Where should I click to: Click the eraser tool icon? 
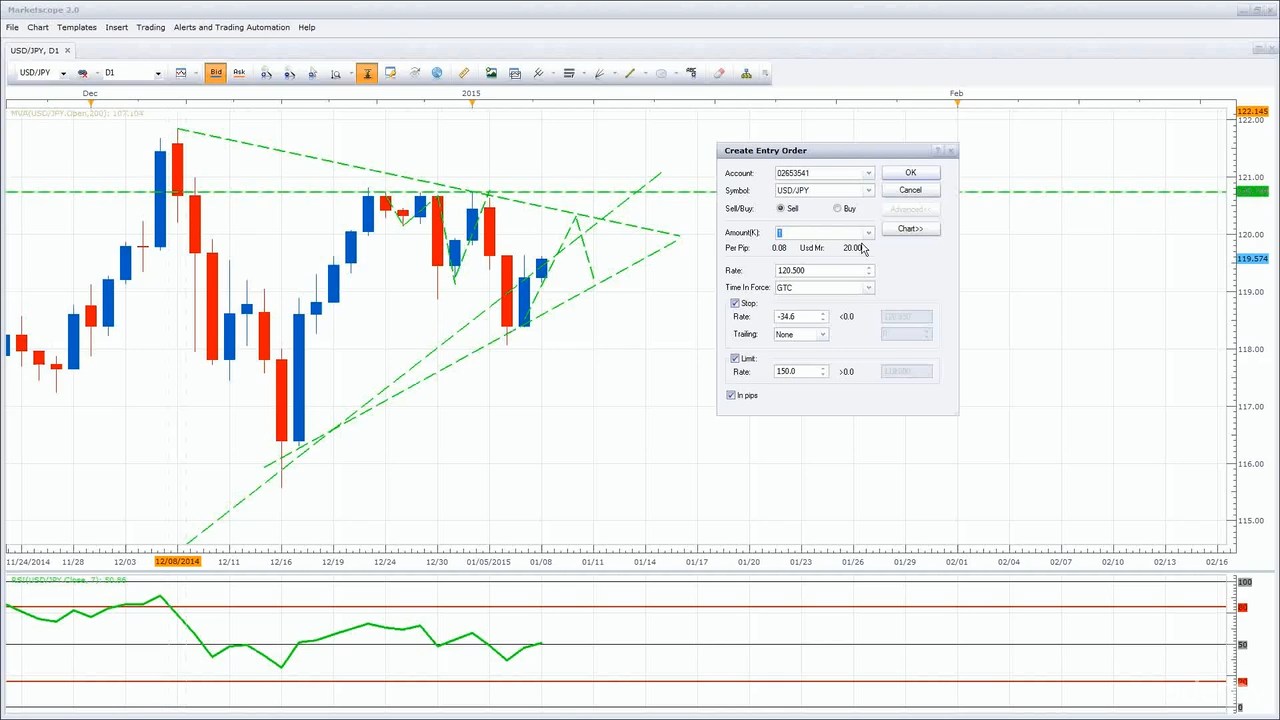point(719,73)
